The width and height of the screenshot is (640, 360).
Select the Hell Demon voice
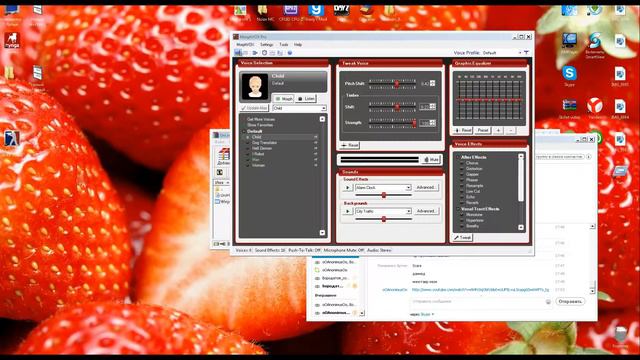tap(262, 149)
